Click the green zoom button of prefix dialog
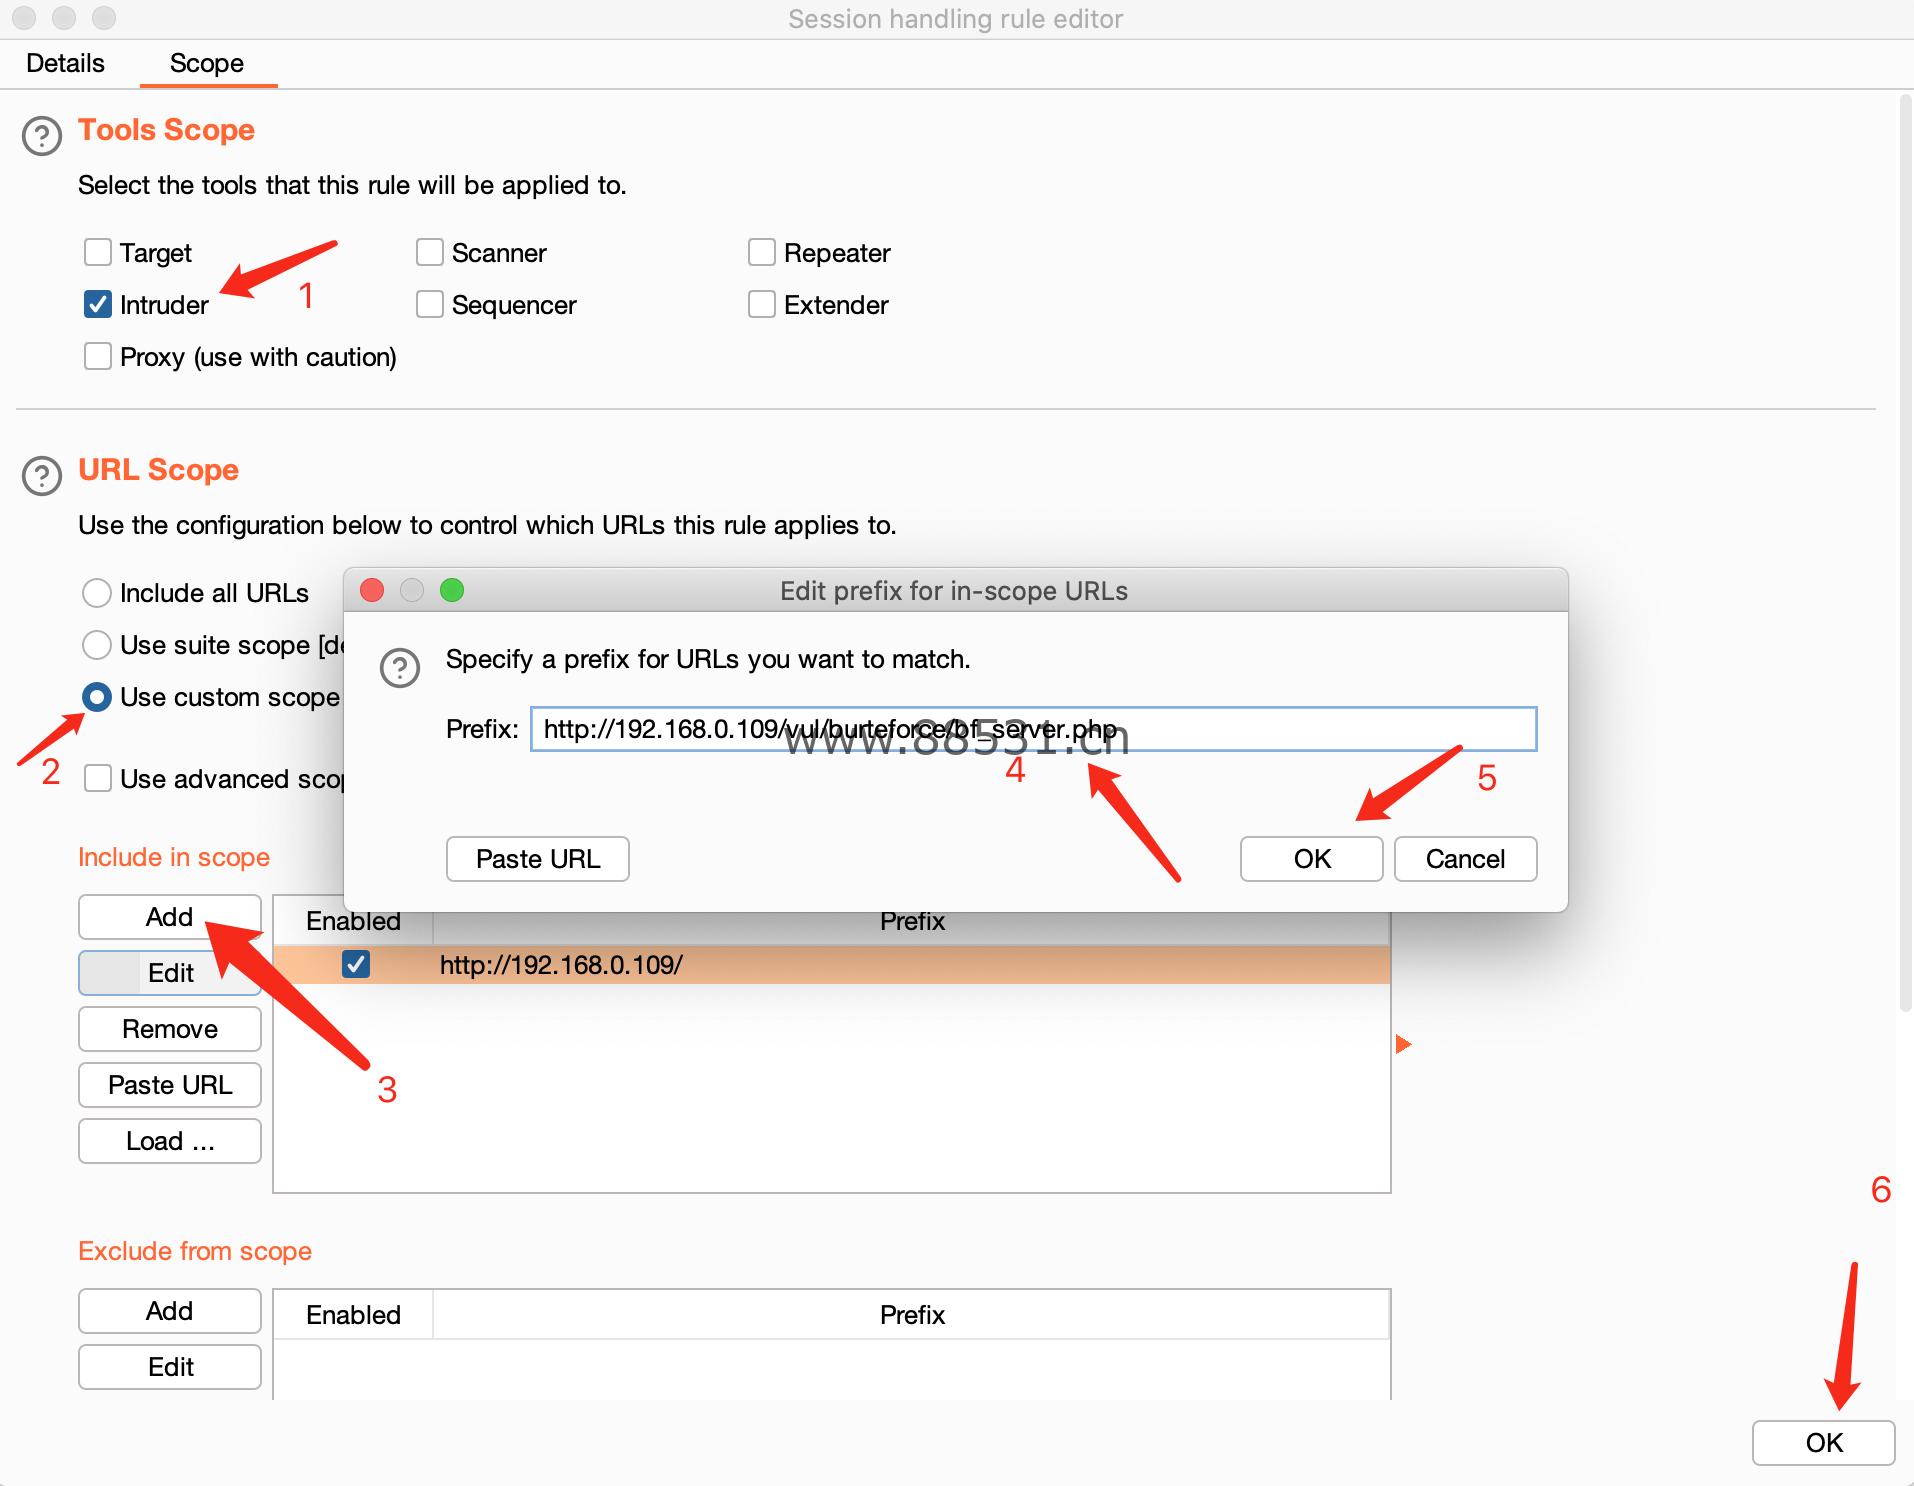1914x1486 pixels. tap(452, 590)
